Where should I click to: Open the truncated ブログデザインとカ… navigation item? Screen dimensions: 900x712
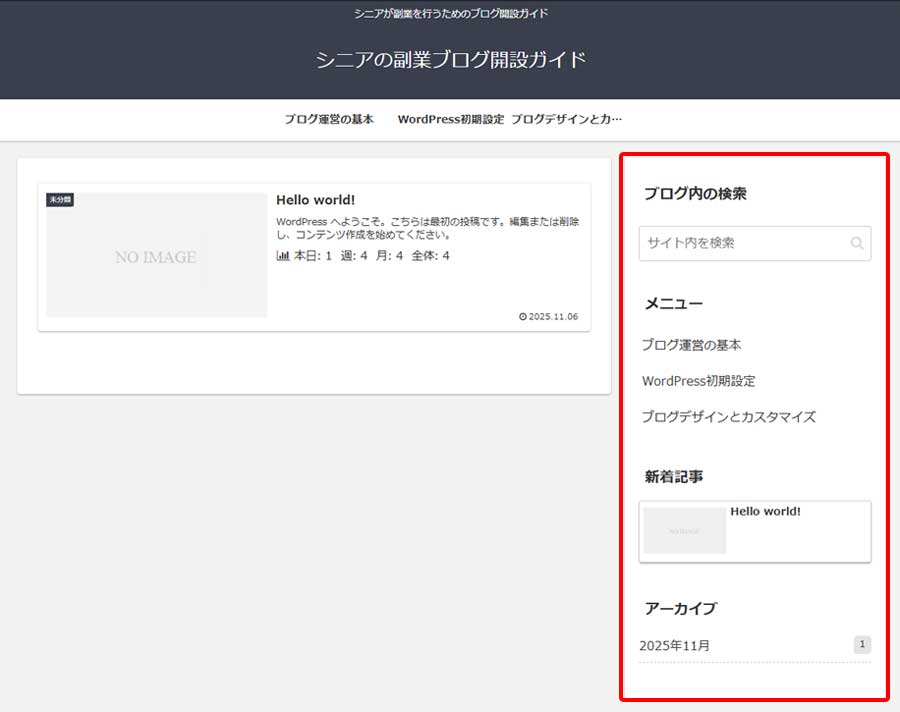pyautogui.click(x=566, y=118)
